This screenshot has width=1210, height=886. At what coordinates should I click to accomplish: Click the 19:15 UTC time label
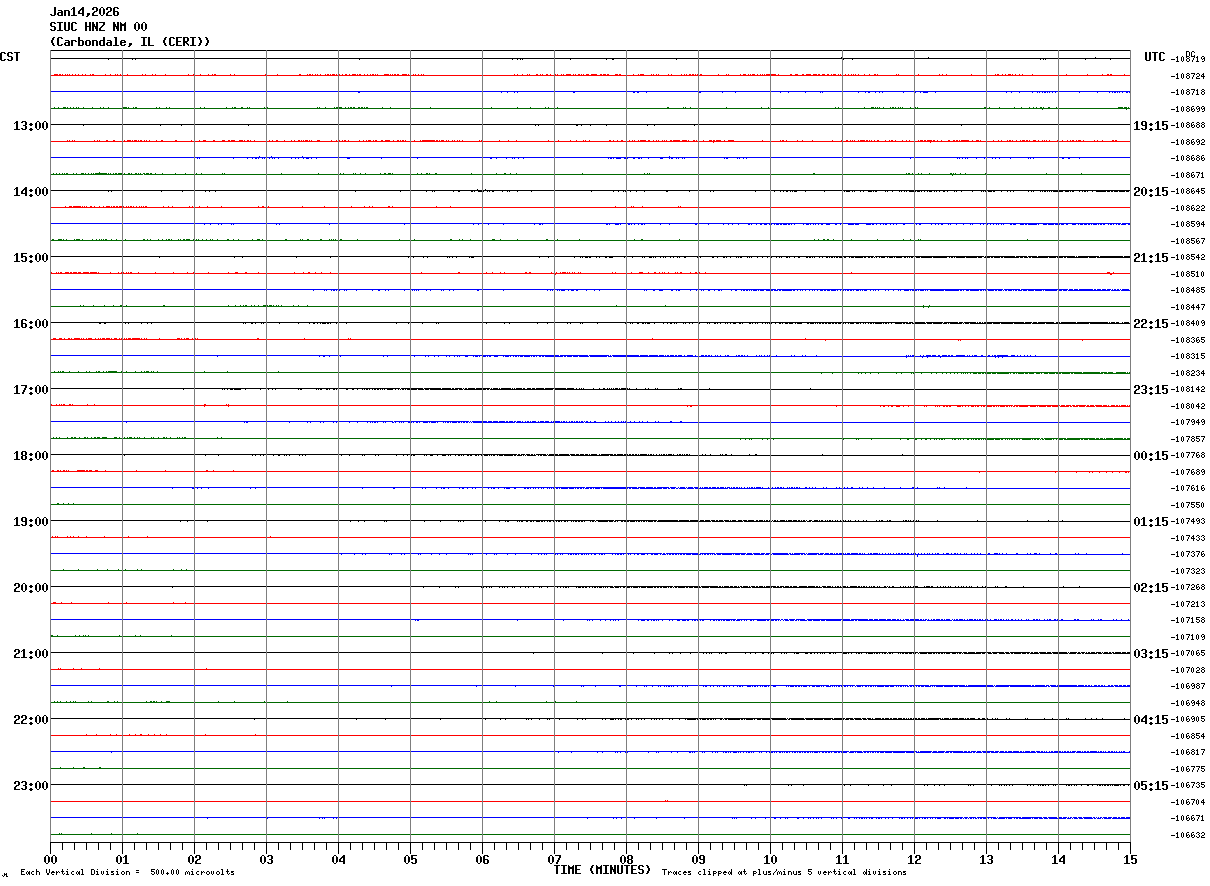(x=1151, y=125)
